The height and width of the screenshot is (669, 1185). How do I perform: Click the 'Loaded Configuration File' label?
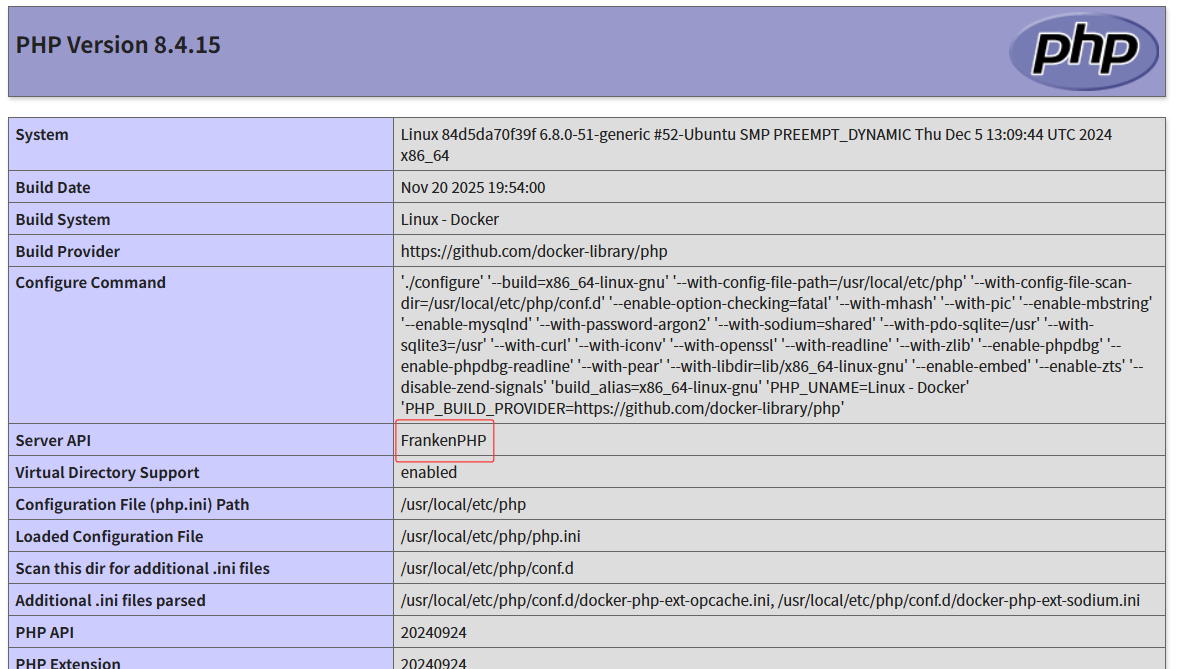click(x=110, y=536)
